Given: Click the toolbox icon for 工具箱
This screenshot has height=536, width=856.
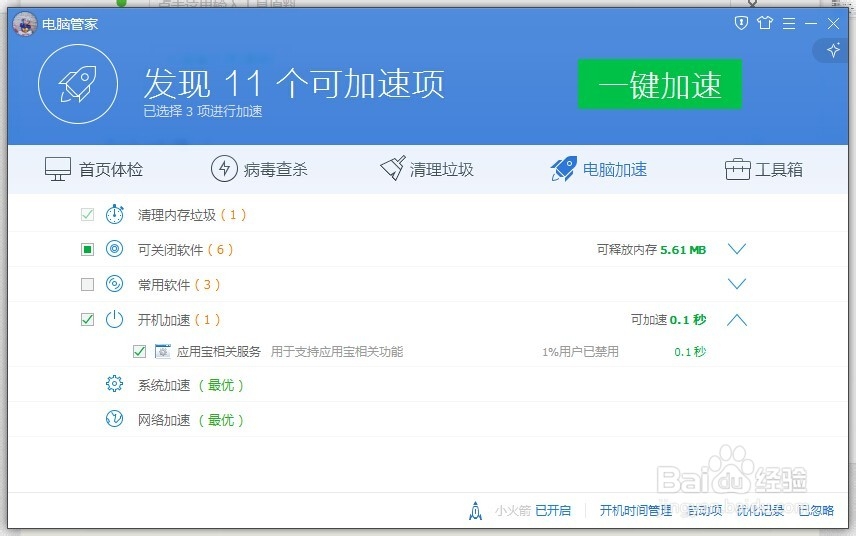Looking at the screenshot, I should tap(738, 169).
